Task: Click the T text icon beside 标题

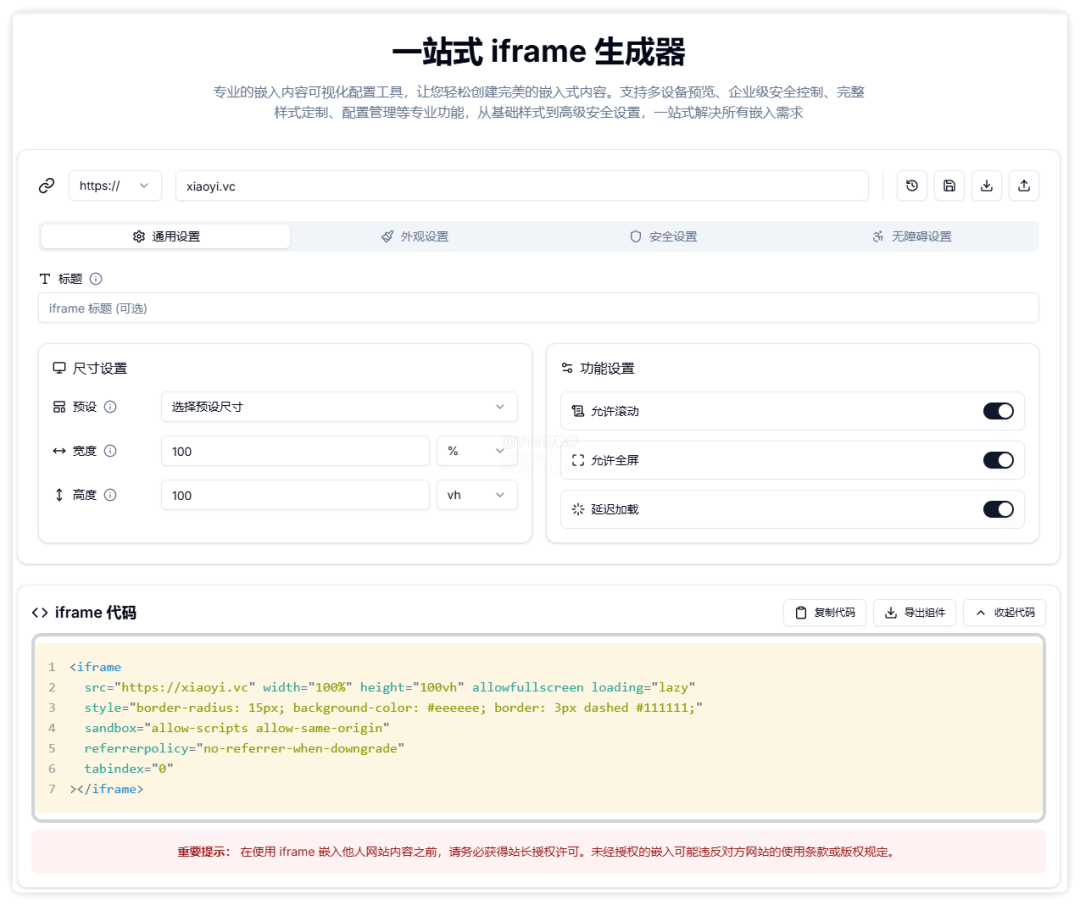Action: pos(45,279)
